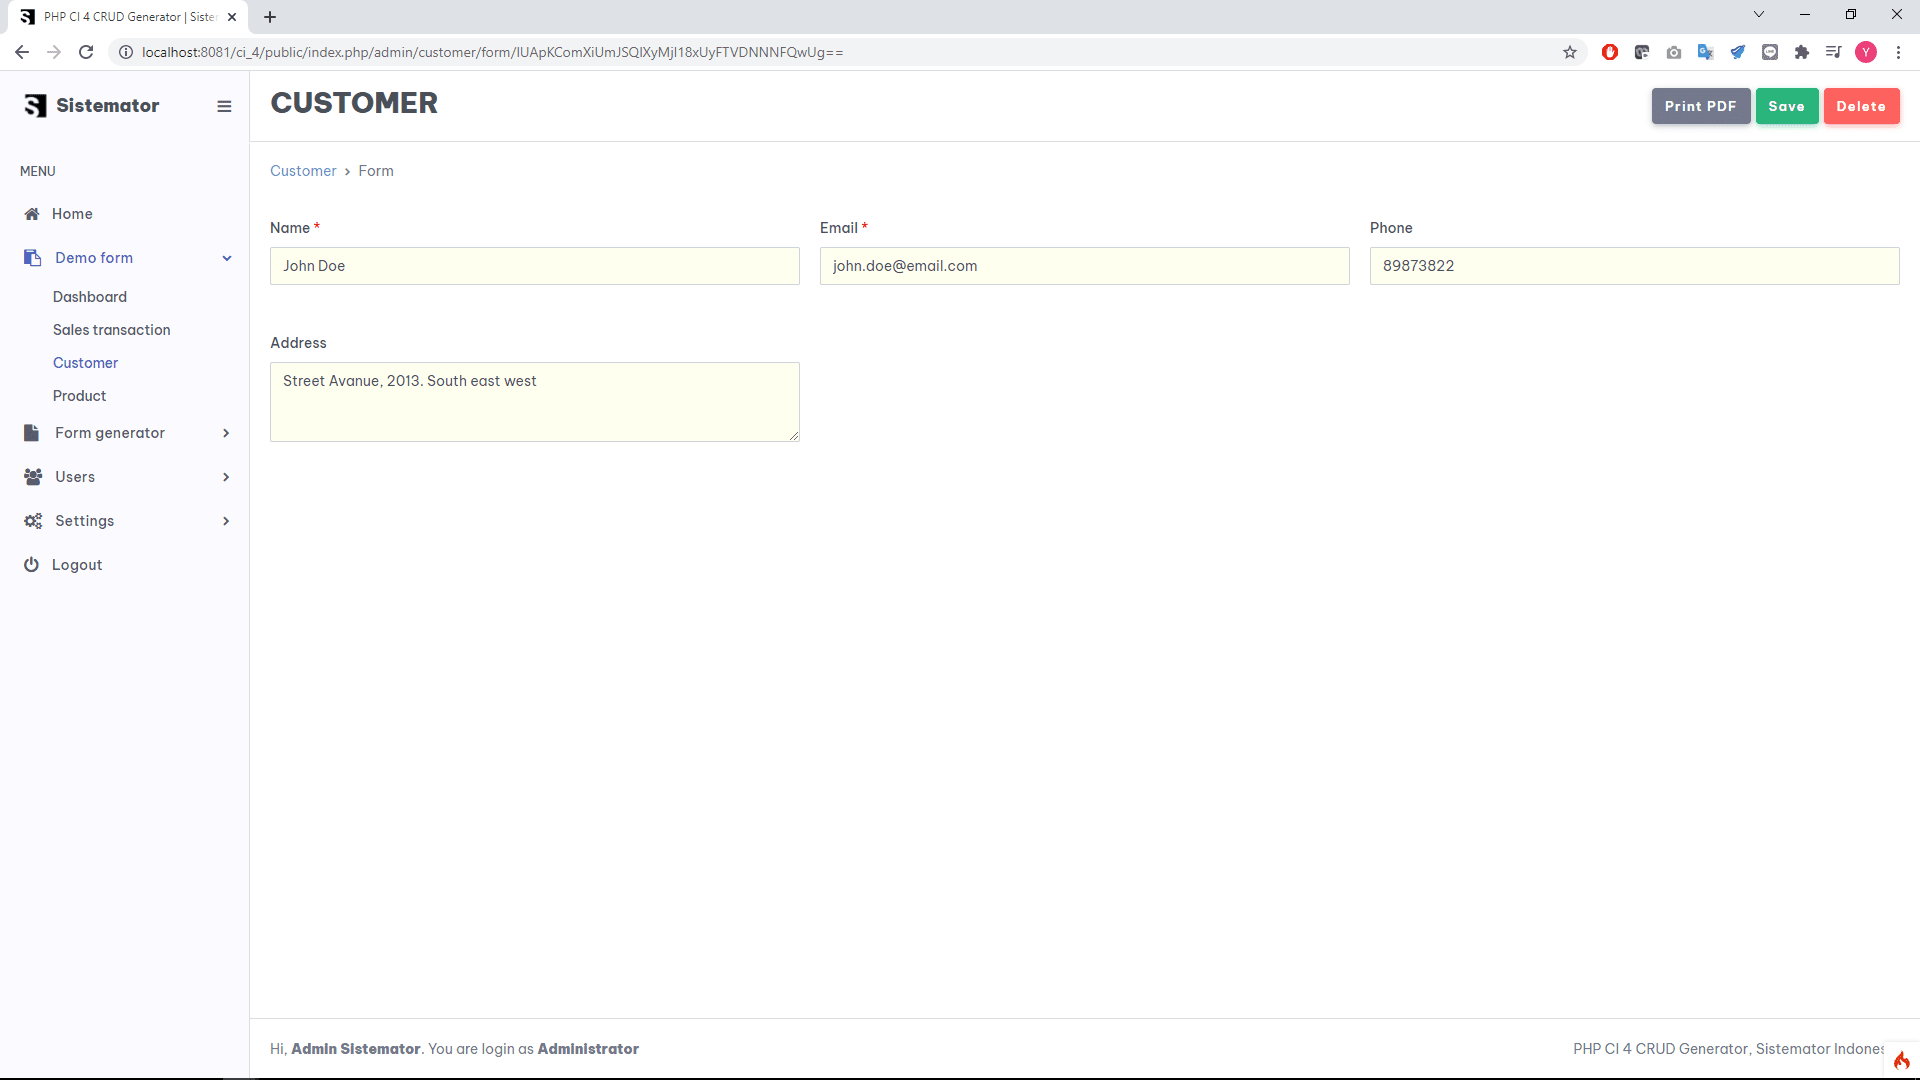The width and height of the screenshot is (1920, 1080).
Task: Click the green Save button
Action: (x=1786, y=106)
